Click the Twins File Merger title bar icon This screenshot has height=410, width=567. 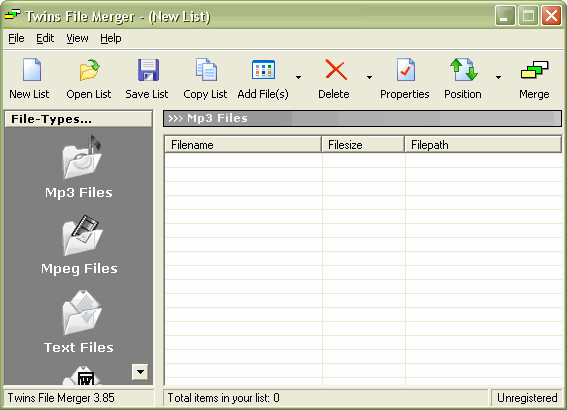[x=12, y=15]
